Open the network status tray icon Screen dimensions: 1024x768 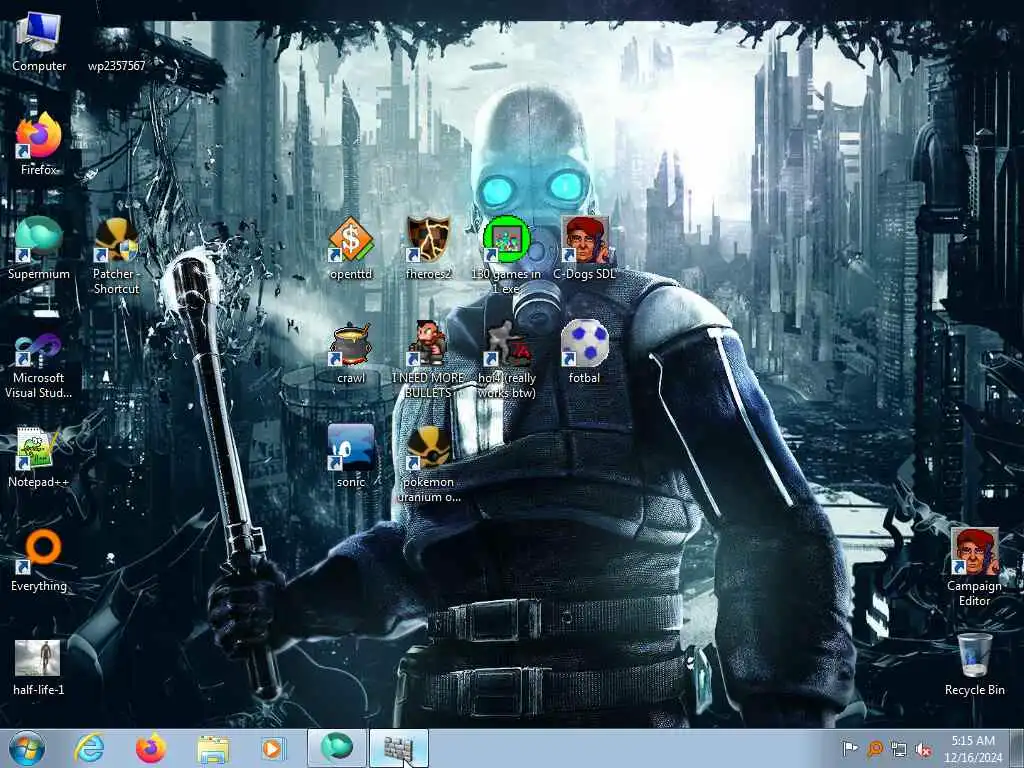coord(899,749)
